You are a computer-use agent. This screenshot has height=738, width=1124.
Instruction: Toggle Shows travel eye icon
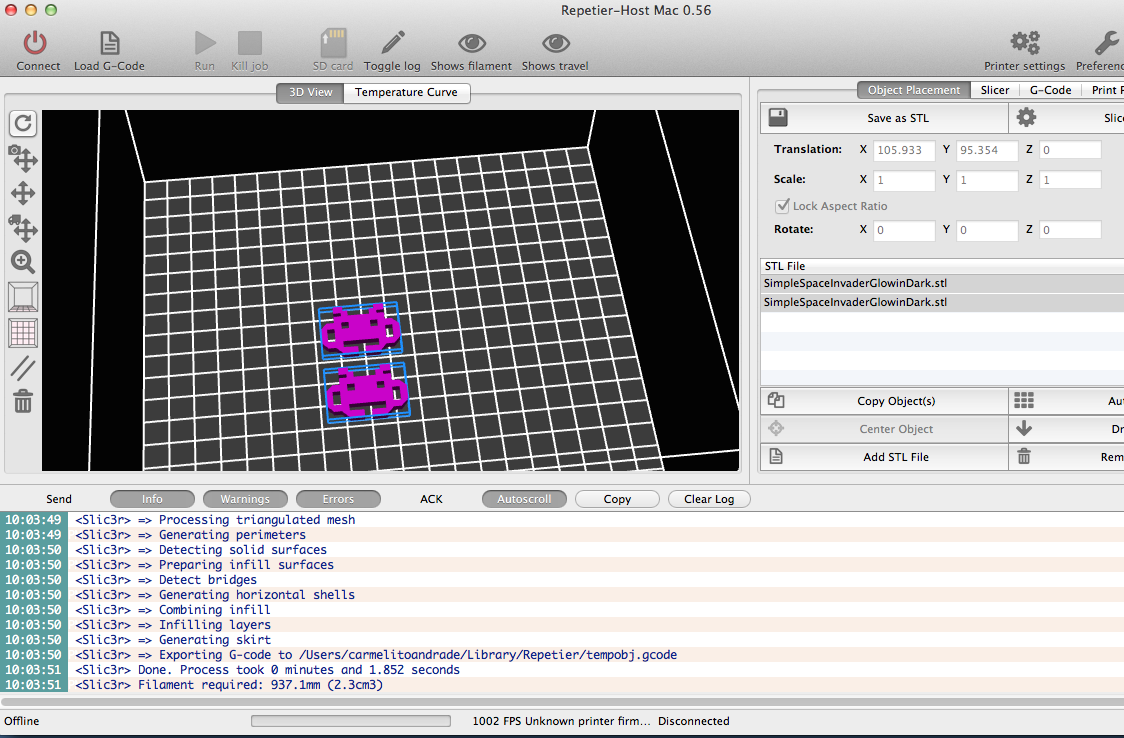point(556,44)
